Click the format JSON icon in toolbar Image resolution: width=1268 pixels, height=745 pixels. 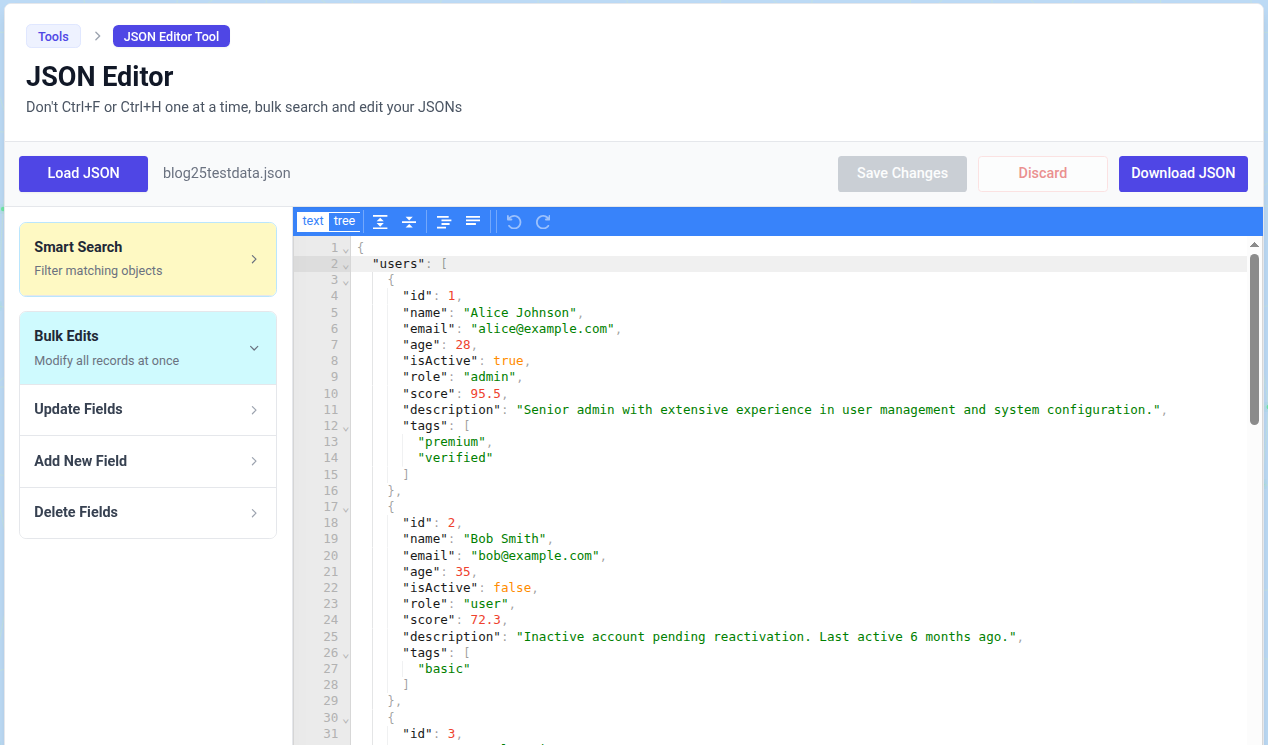click(444, 222)
